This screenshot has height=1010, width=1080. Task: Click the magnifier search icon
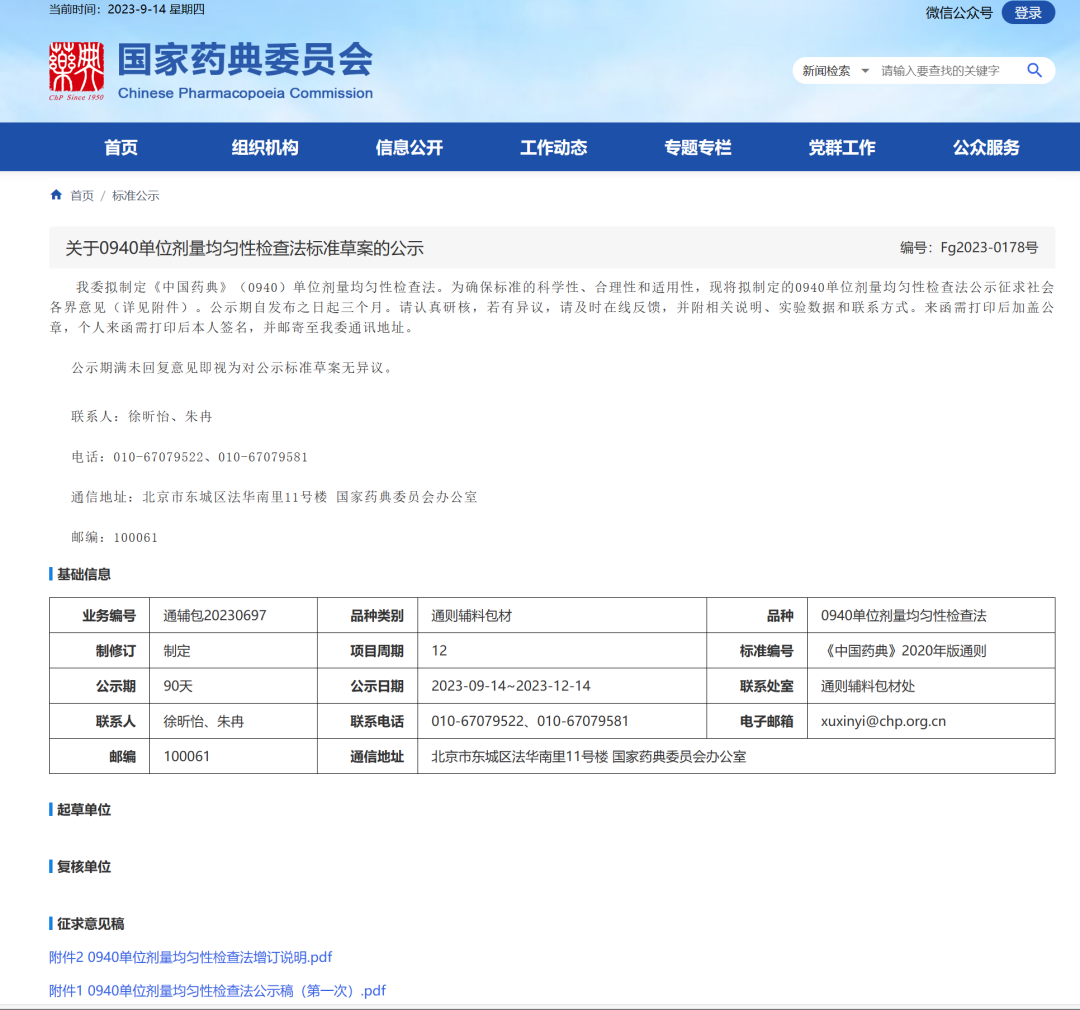coord(1034,70)
